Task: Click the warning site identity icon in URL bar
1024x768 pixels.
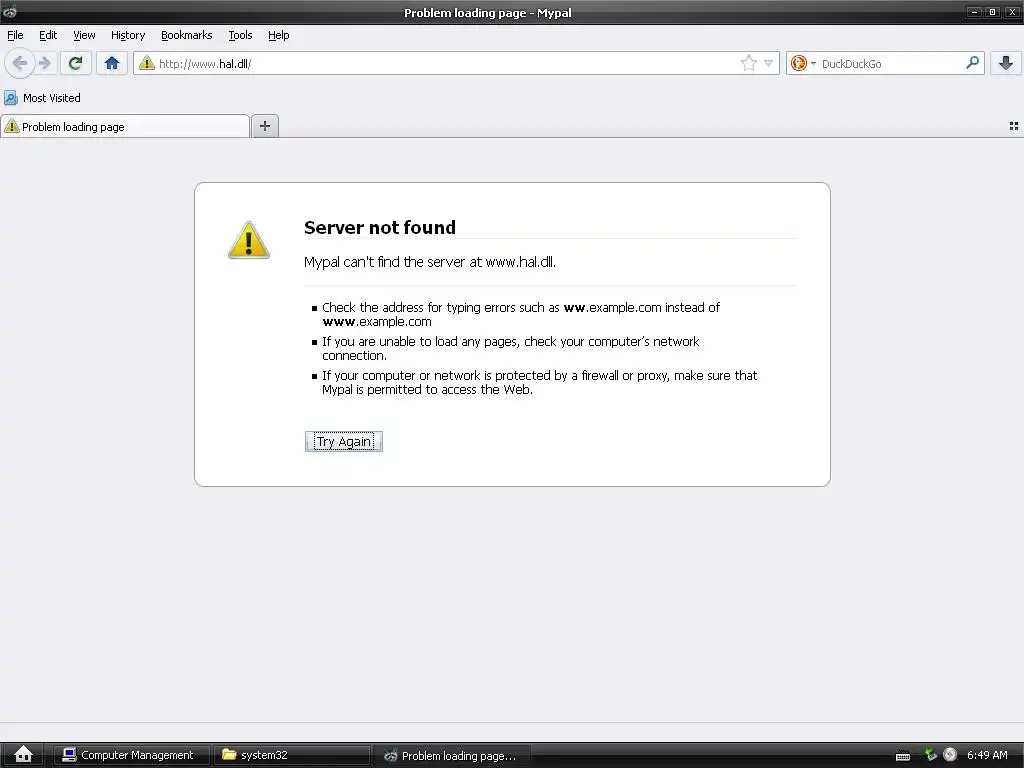Action: (147, 63)
